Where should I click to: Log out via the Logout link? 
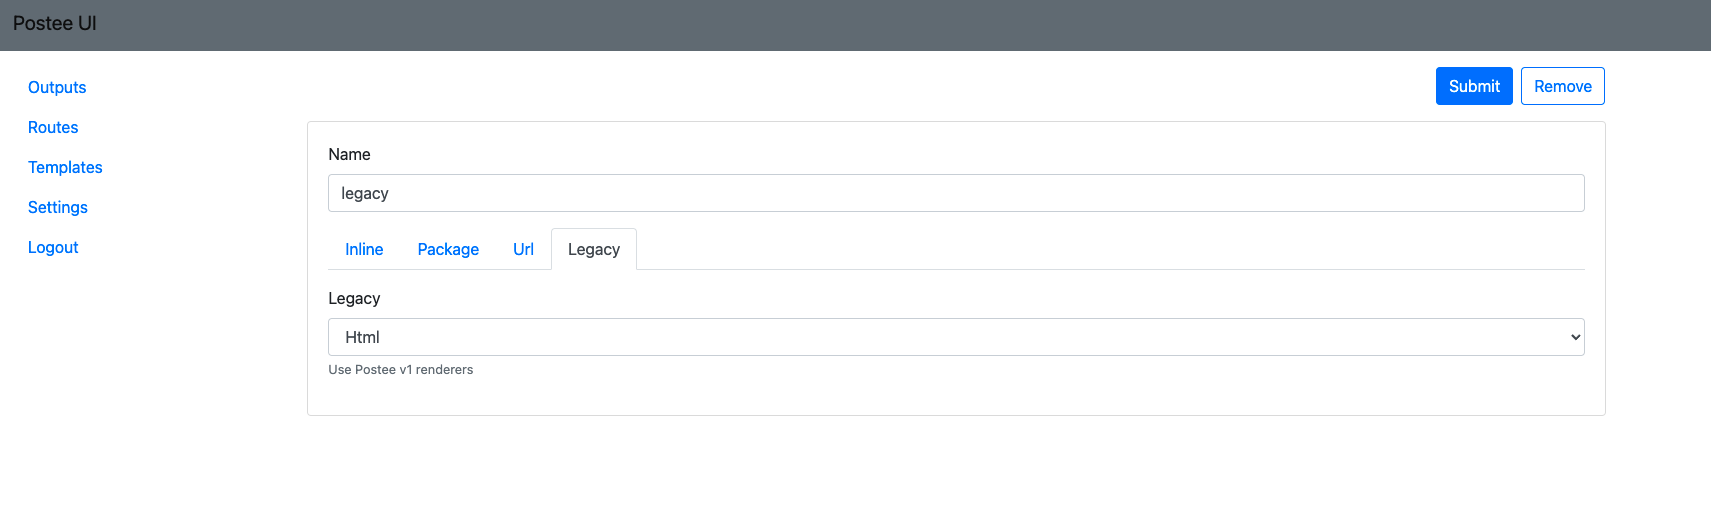(53, 247)
